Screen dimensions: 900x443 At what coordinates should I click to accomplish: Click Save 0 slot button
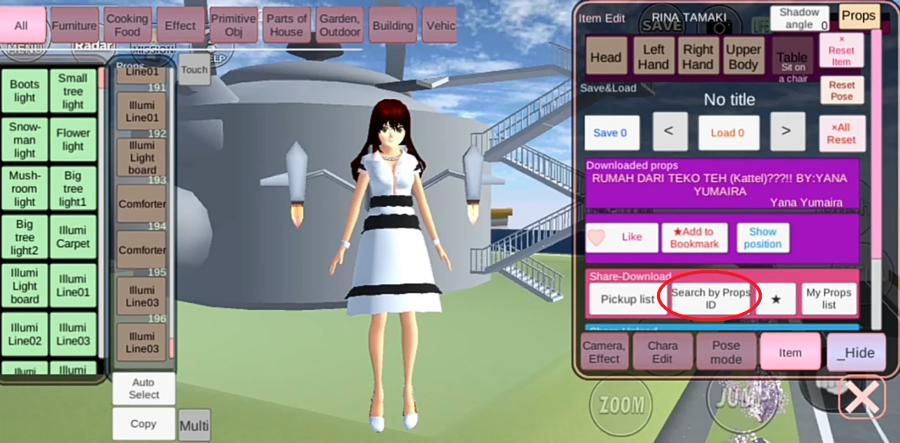(x=612, y=133)
